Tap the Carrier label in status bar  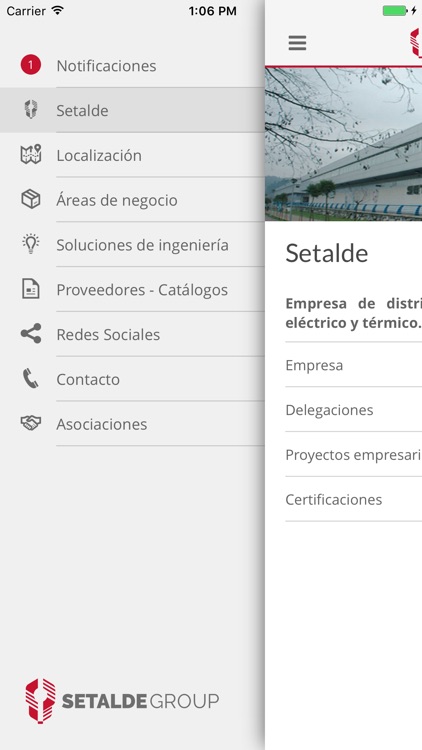[x=26, y=11]
